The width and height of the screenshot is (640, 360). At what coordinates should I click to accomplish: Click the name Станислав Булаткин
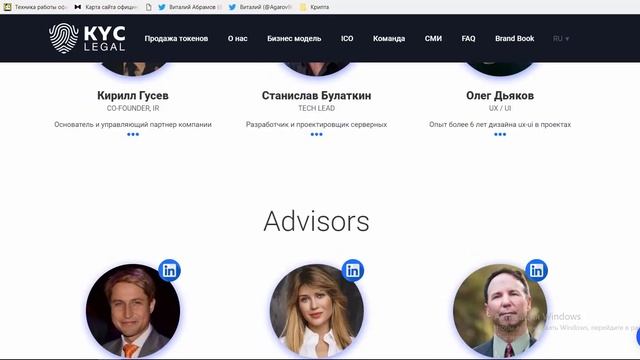point(316,96)
